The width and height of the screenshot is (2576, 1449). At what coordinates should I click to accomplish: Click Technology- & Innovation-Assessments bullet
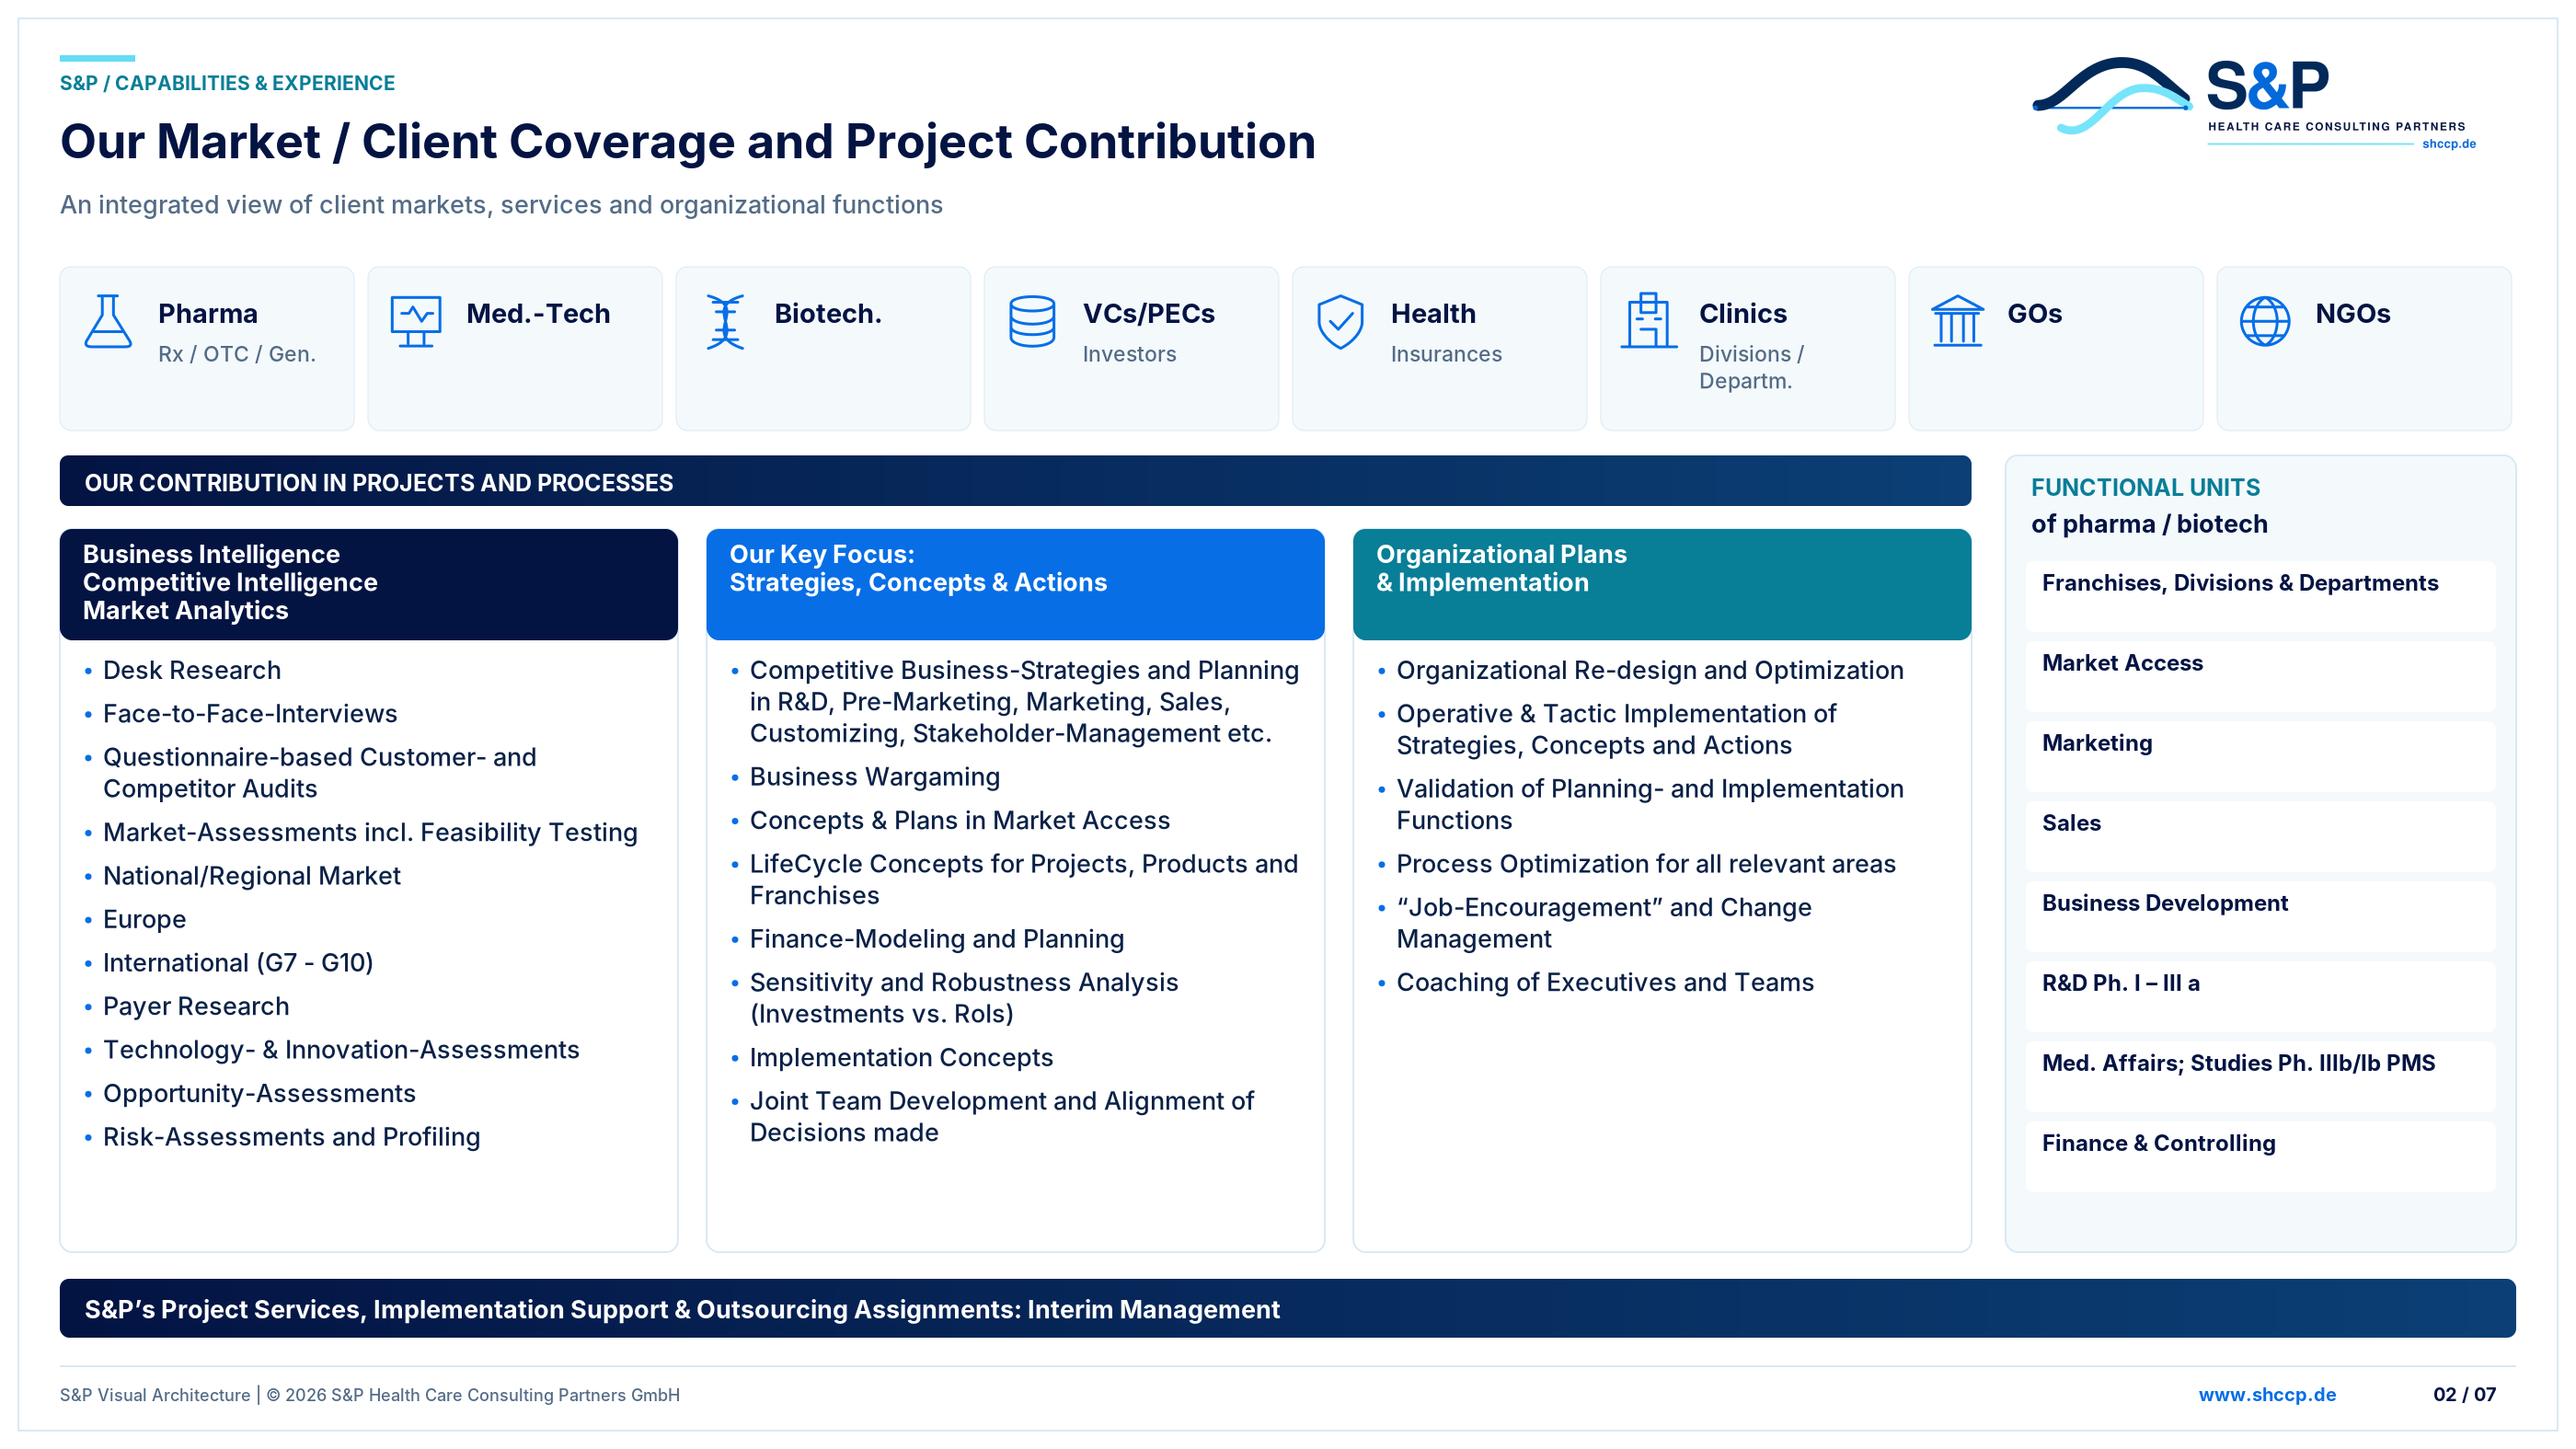tap(341, 1049)
